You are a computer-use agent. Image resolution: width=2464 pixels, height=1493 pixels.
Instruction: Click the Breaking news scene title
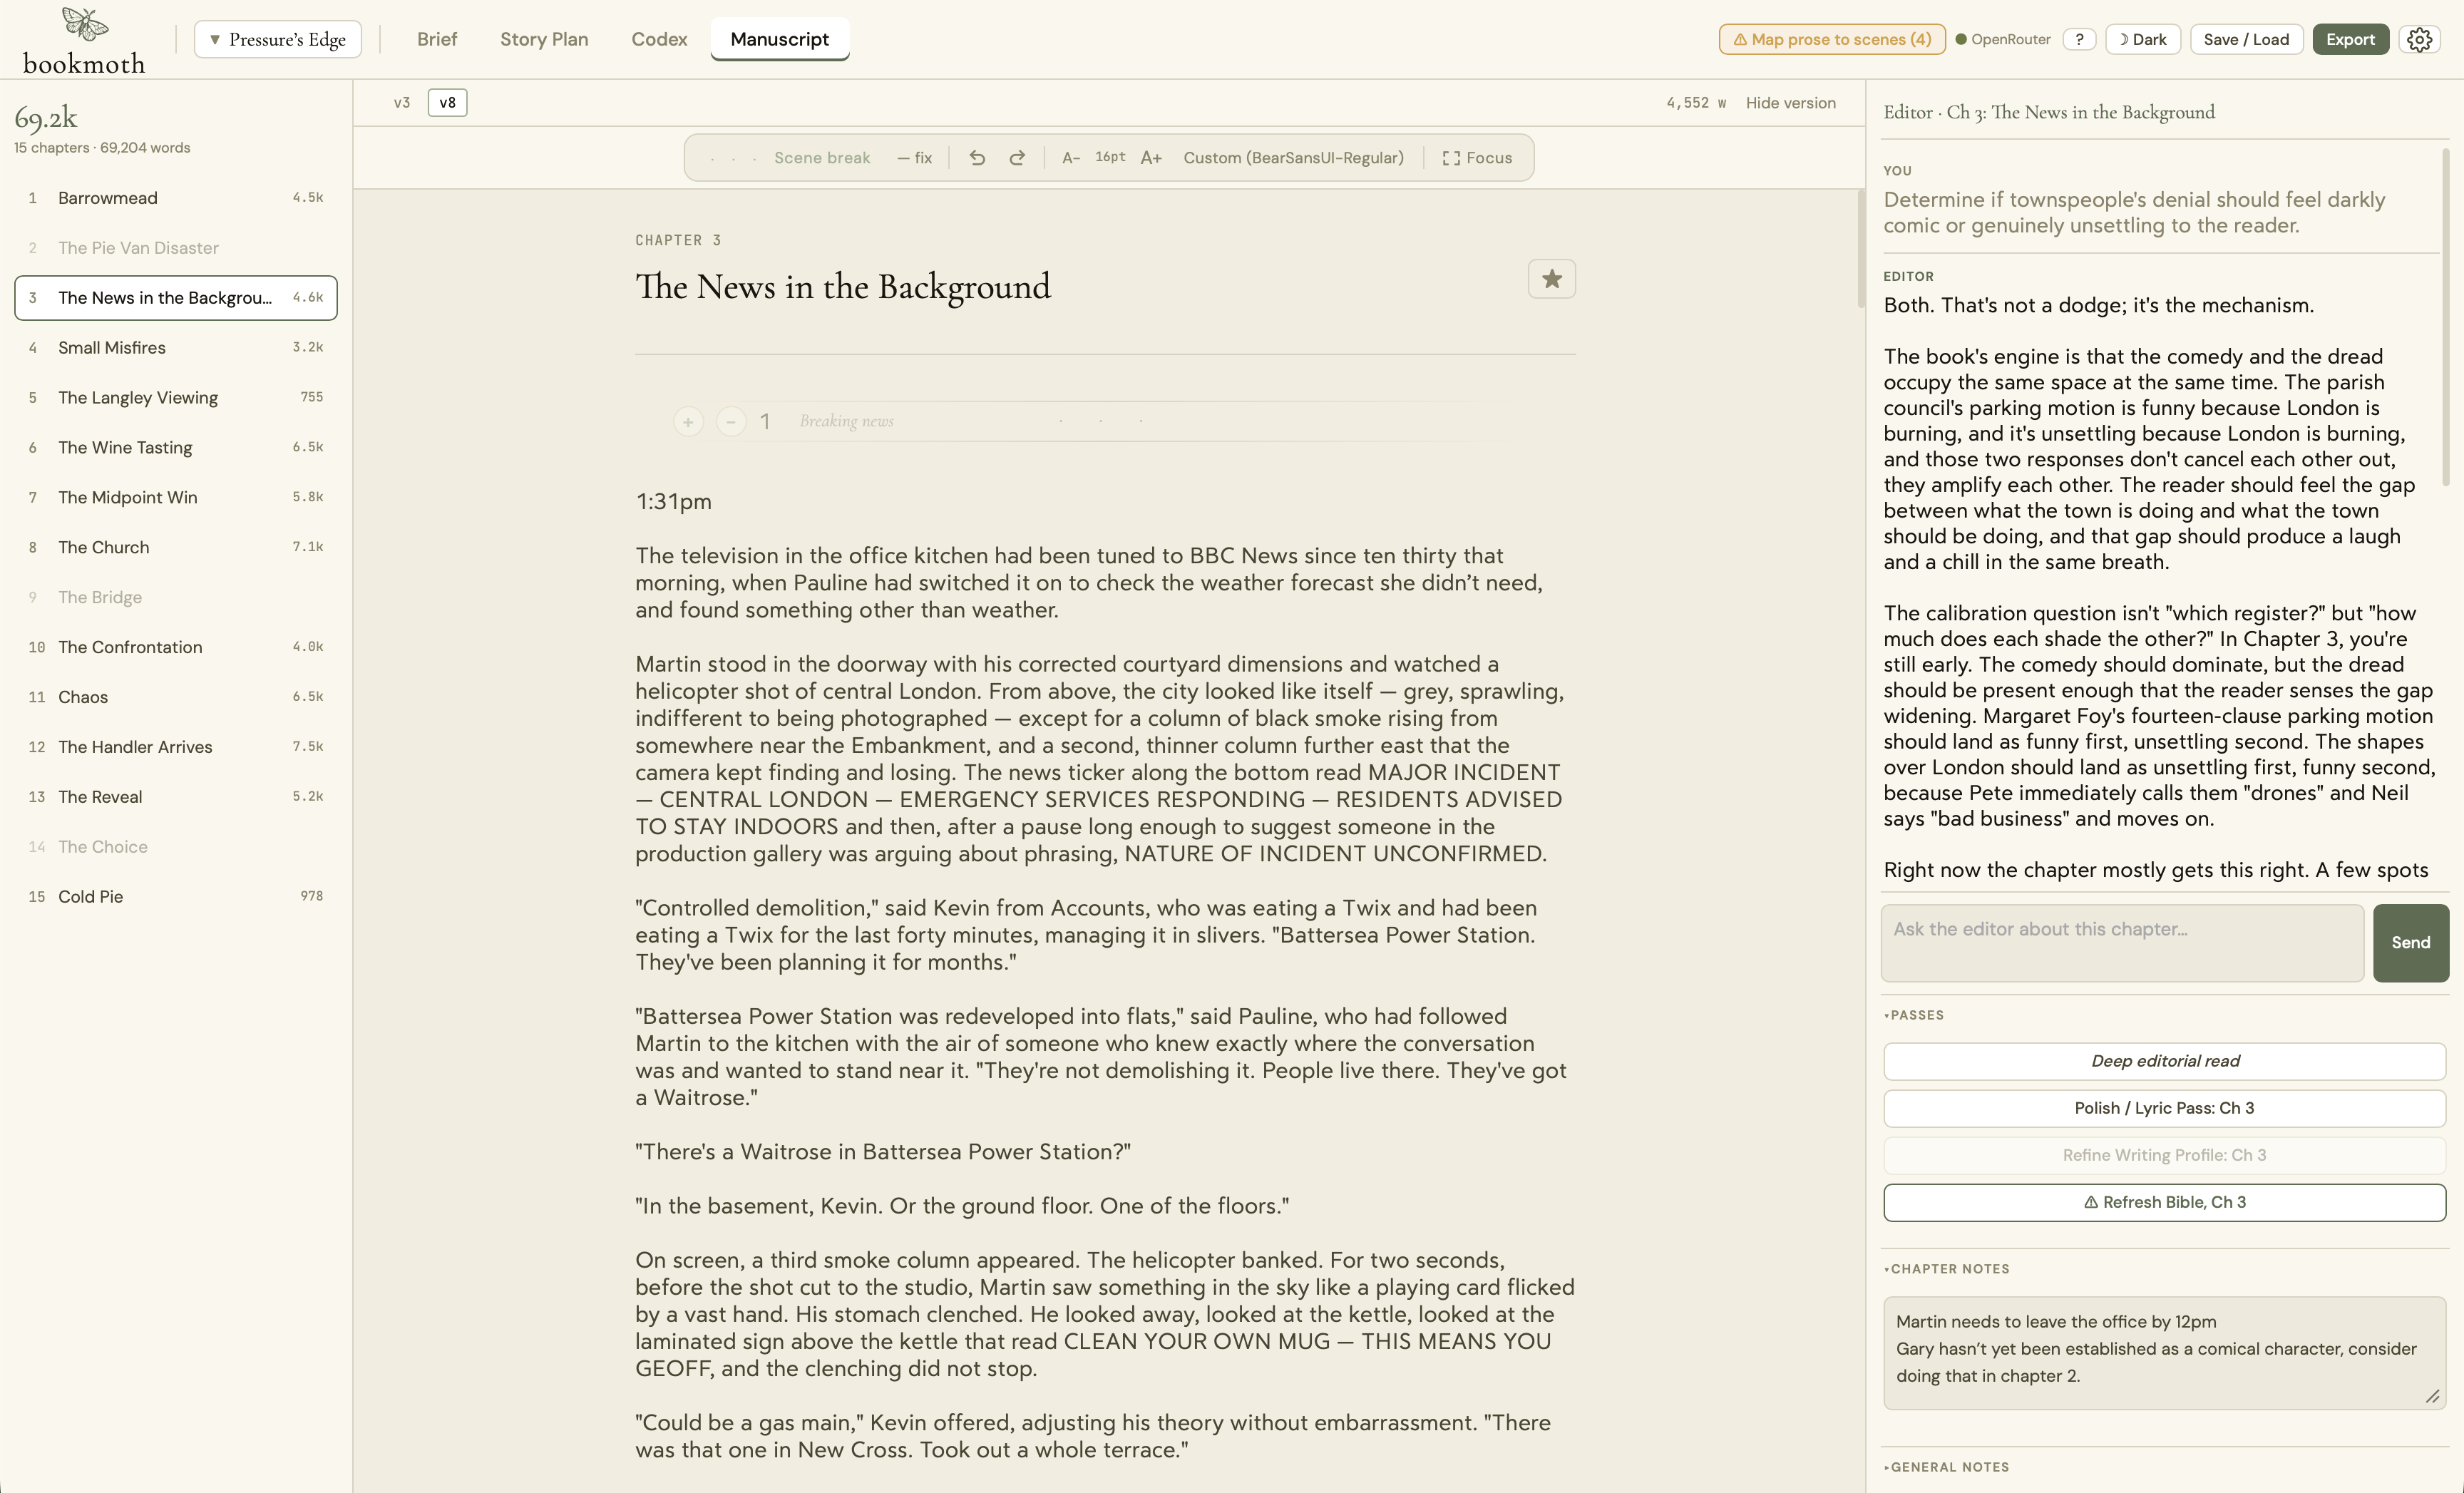click(x=846, y=421)
